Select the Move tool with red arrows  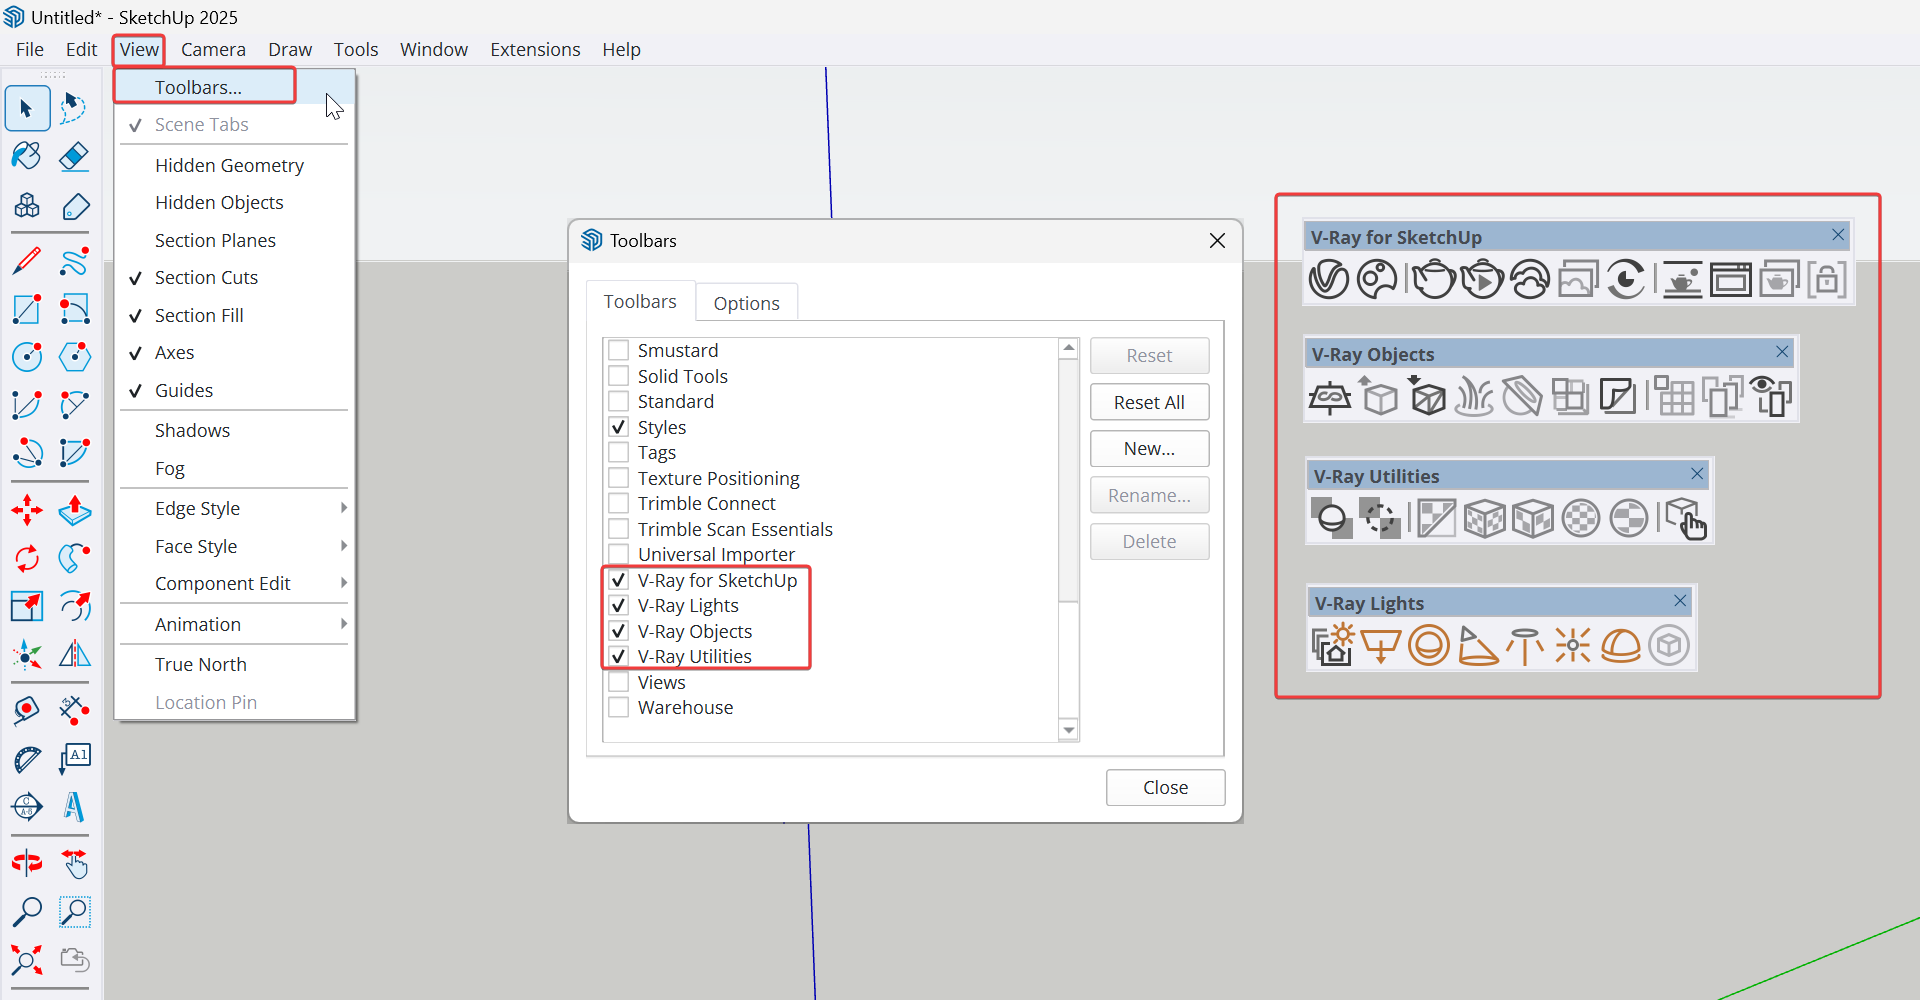pos(27,510)
